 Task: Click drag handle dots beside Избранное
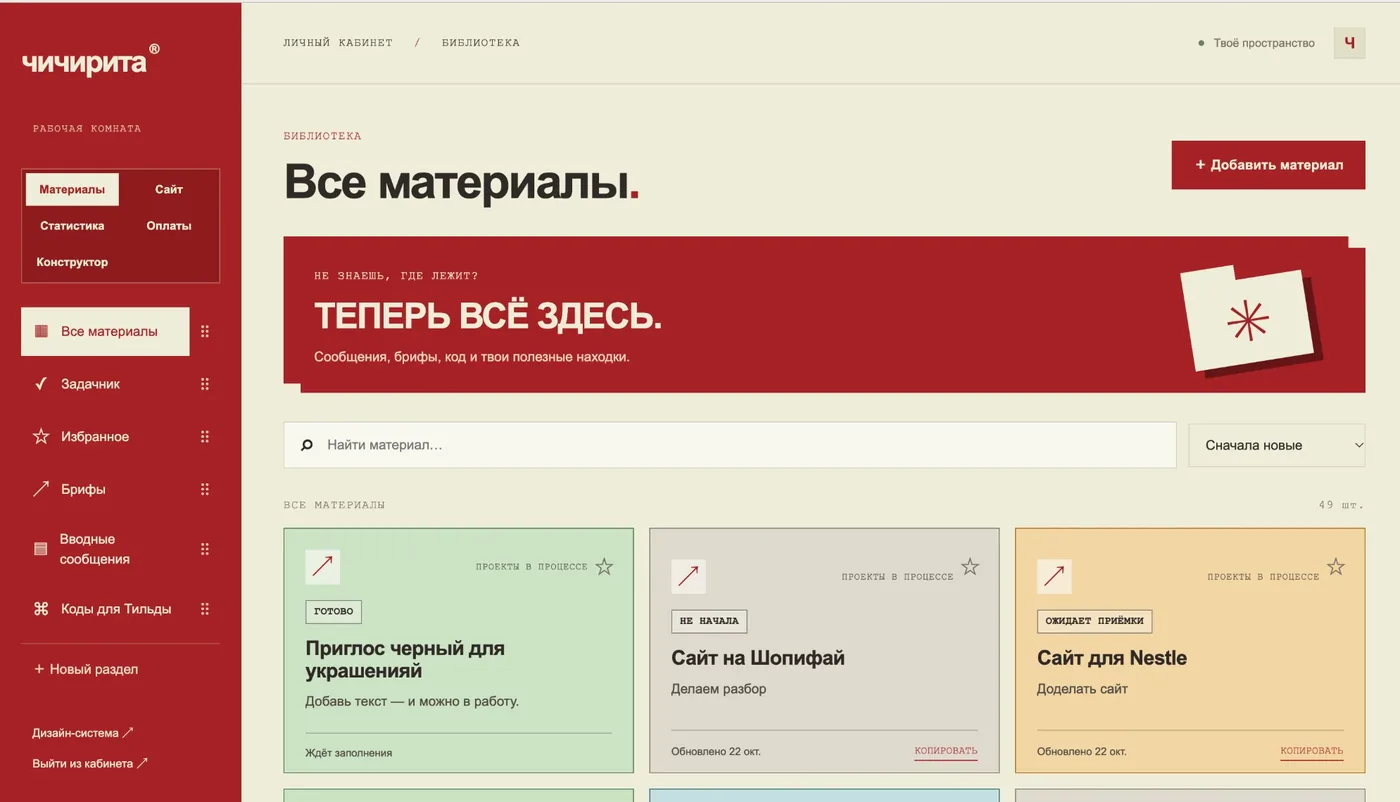pyautogui.click(x=205, y=437)
